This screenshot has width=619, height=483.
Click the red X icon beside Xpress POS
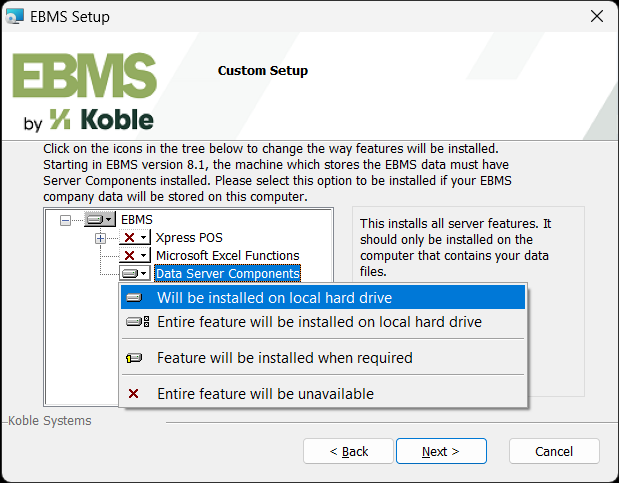point(129,238)
